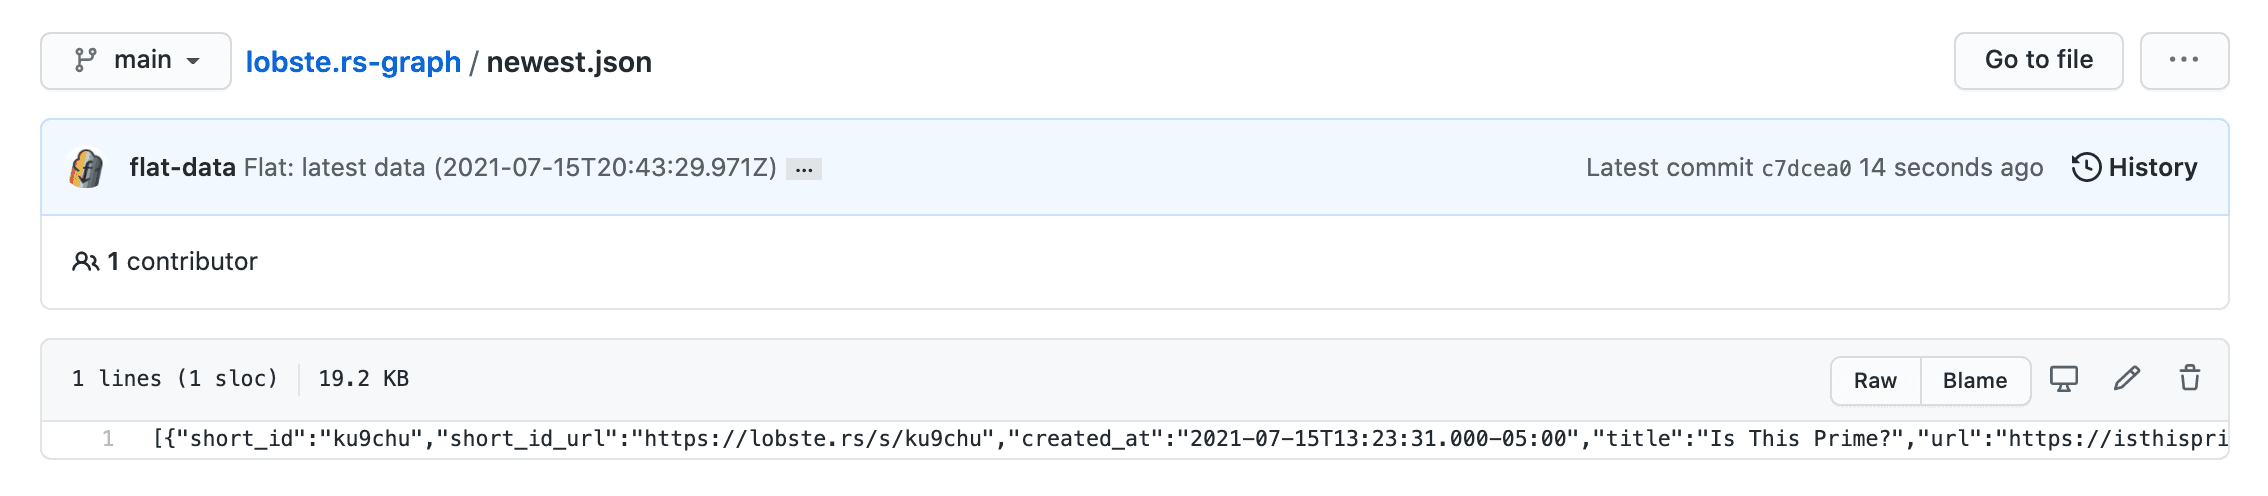Open commit c7dcea0

pos(1805,169)
